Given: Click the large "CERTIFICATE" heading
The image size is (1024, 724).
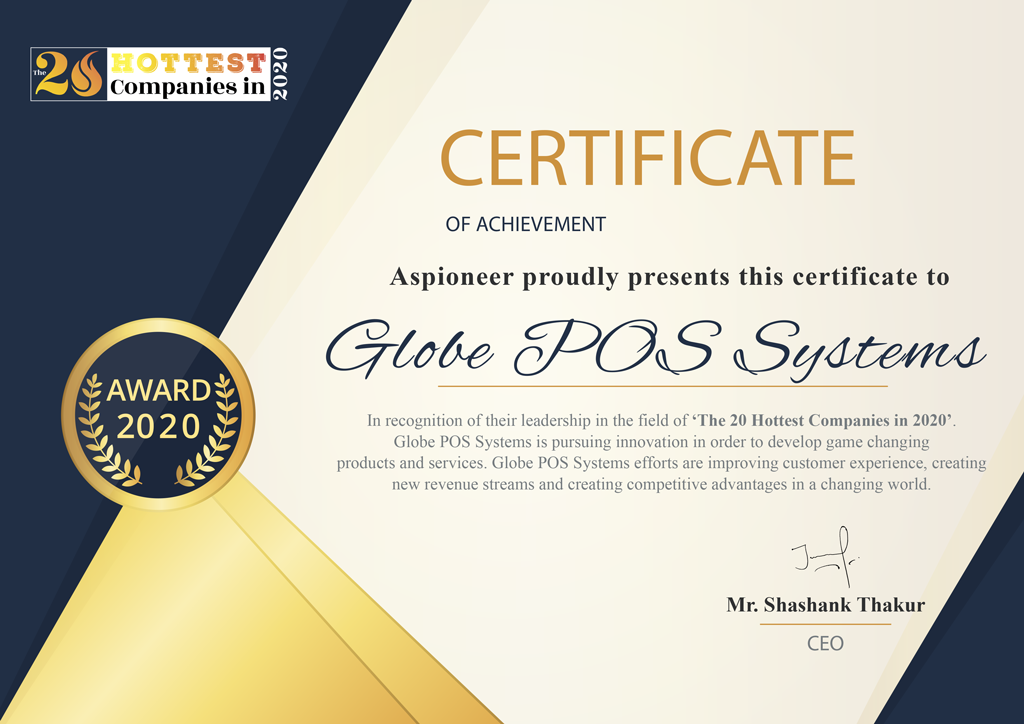Looking at the screenshot, I should coord(648,159).
